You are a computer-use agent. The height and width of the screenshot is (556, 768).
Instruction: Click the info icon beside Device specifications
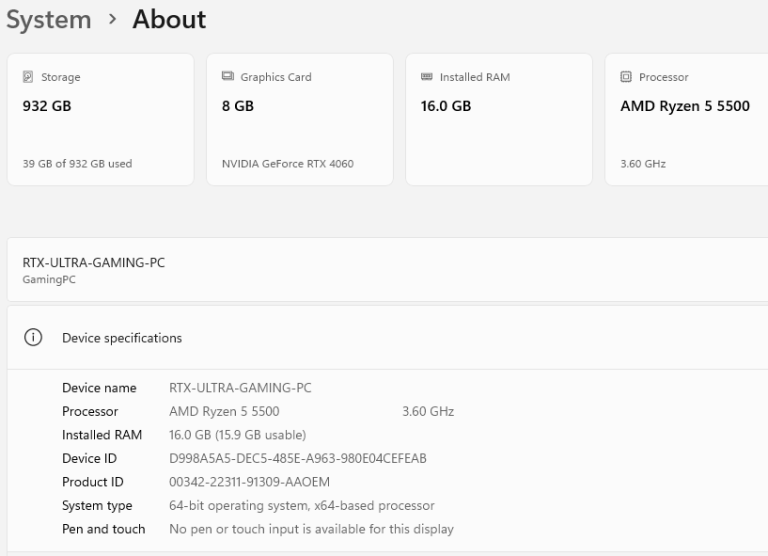(x=33, y=338)
